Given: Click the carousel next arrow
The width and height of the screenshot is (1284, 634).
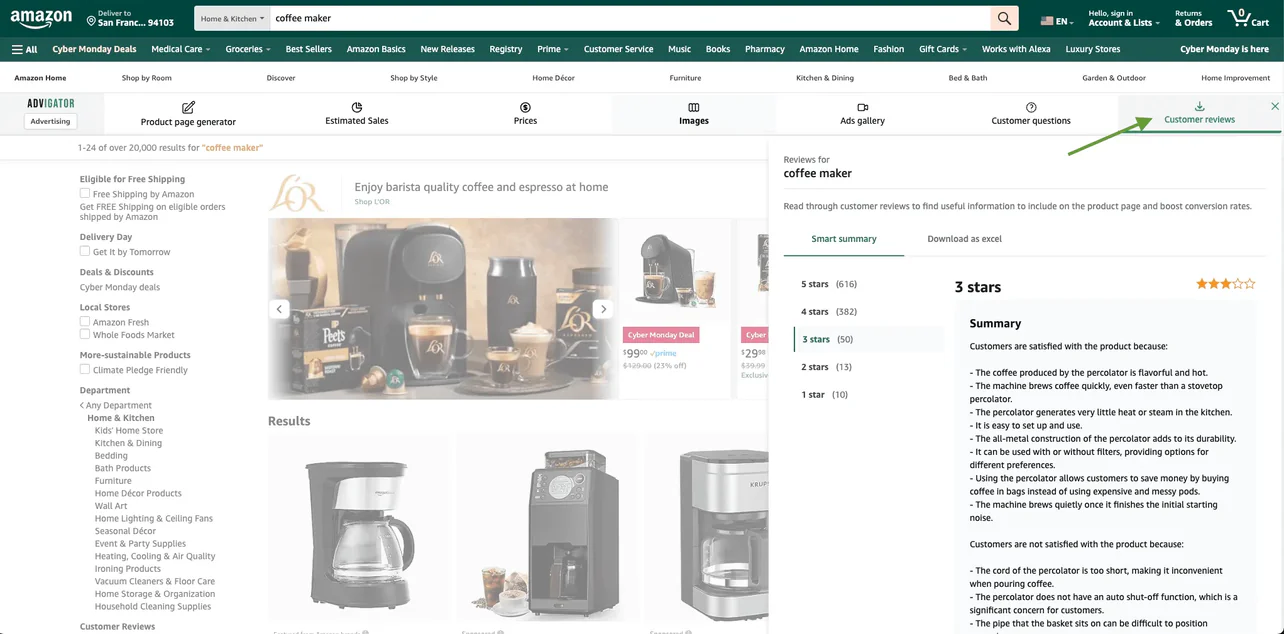Looking at the screenshot, I should click(603, 309).
